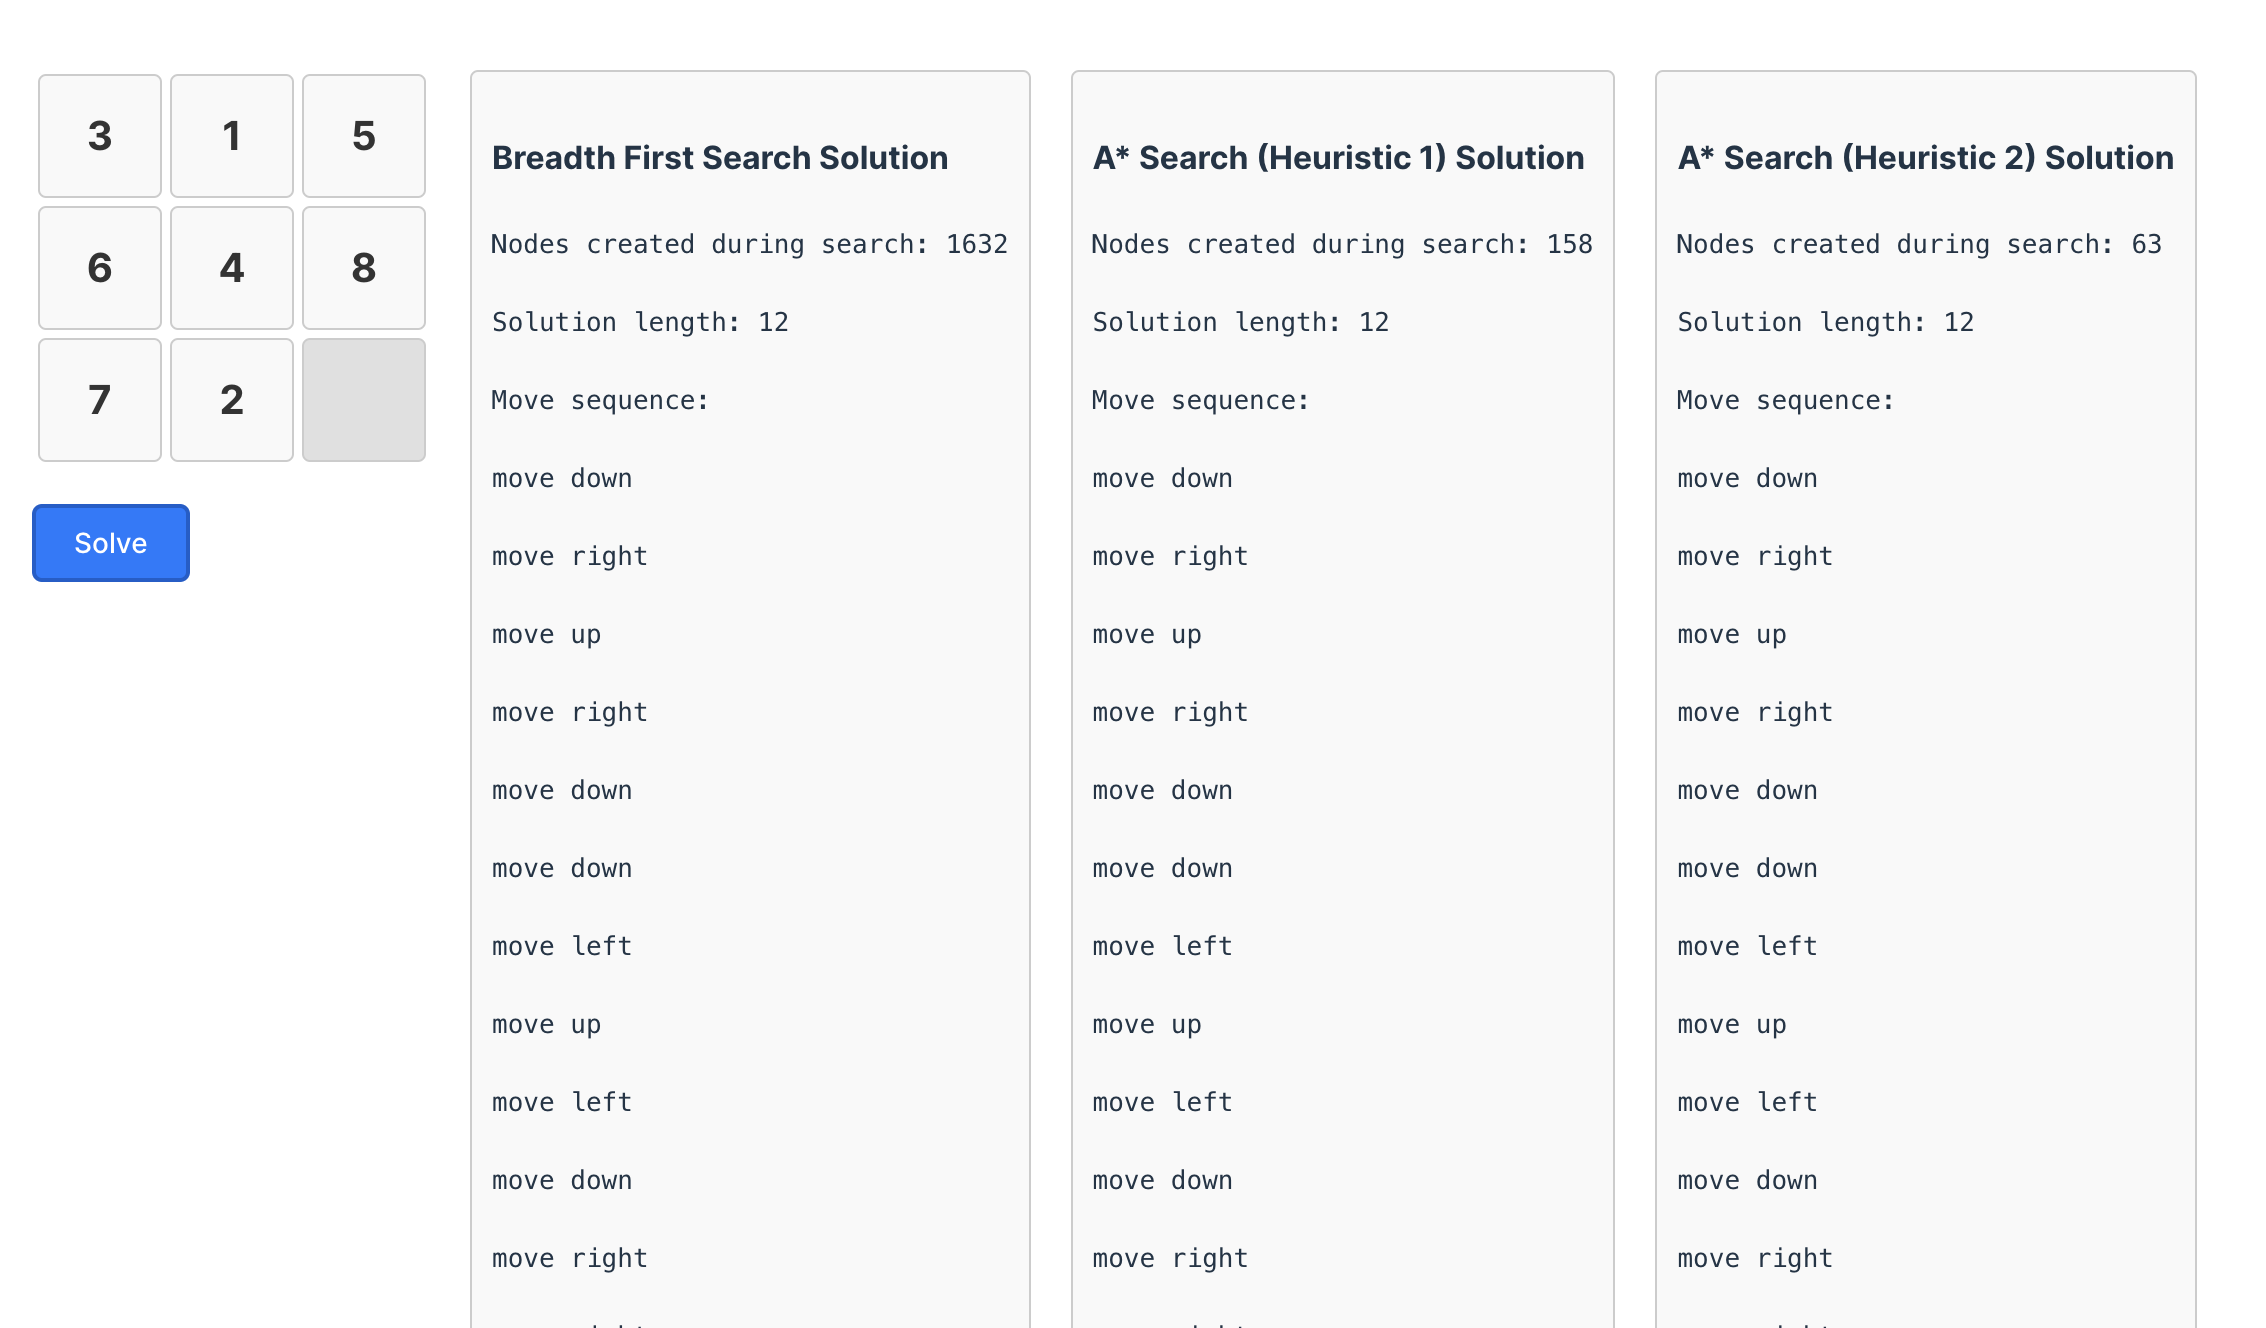Click puzzle tile number 3
This screenshot has width=2266, height=1328.
click(100, 136)
